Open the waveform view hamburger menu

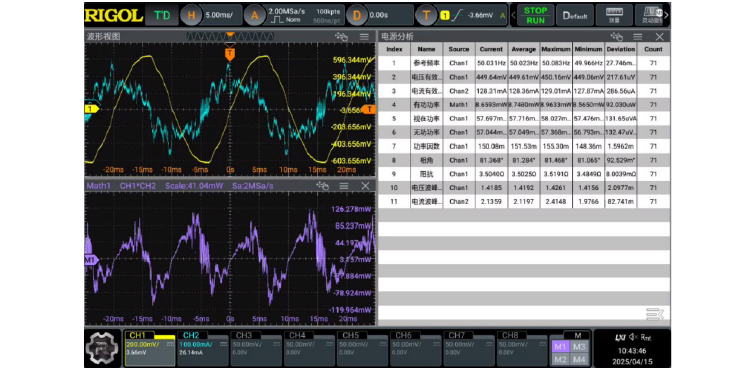point(364,37)
